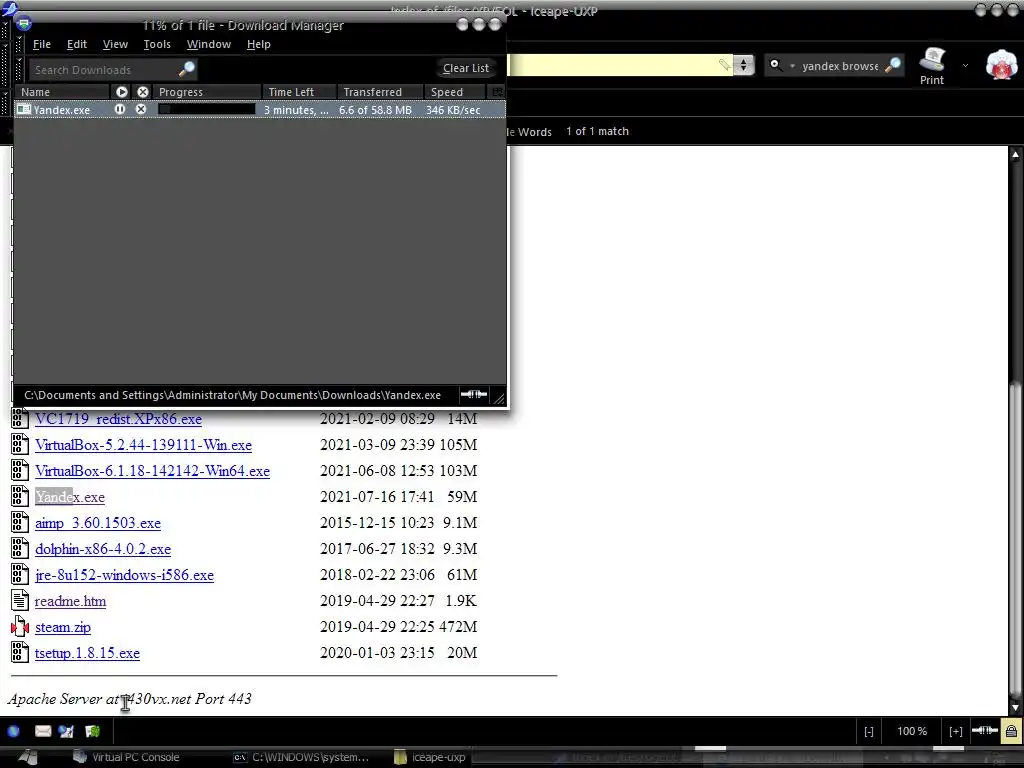This screenshot has height=768, width=1024.
Task: Click the Yandex.exe file icon in the directory listing
Action: 20,496
